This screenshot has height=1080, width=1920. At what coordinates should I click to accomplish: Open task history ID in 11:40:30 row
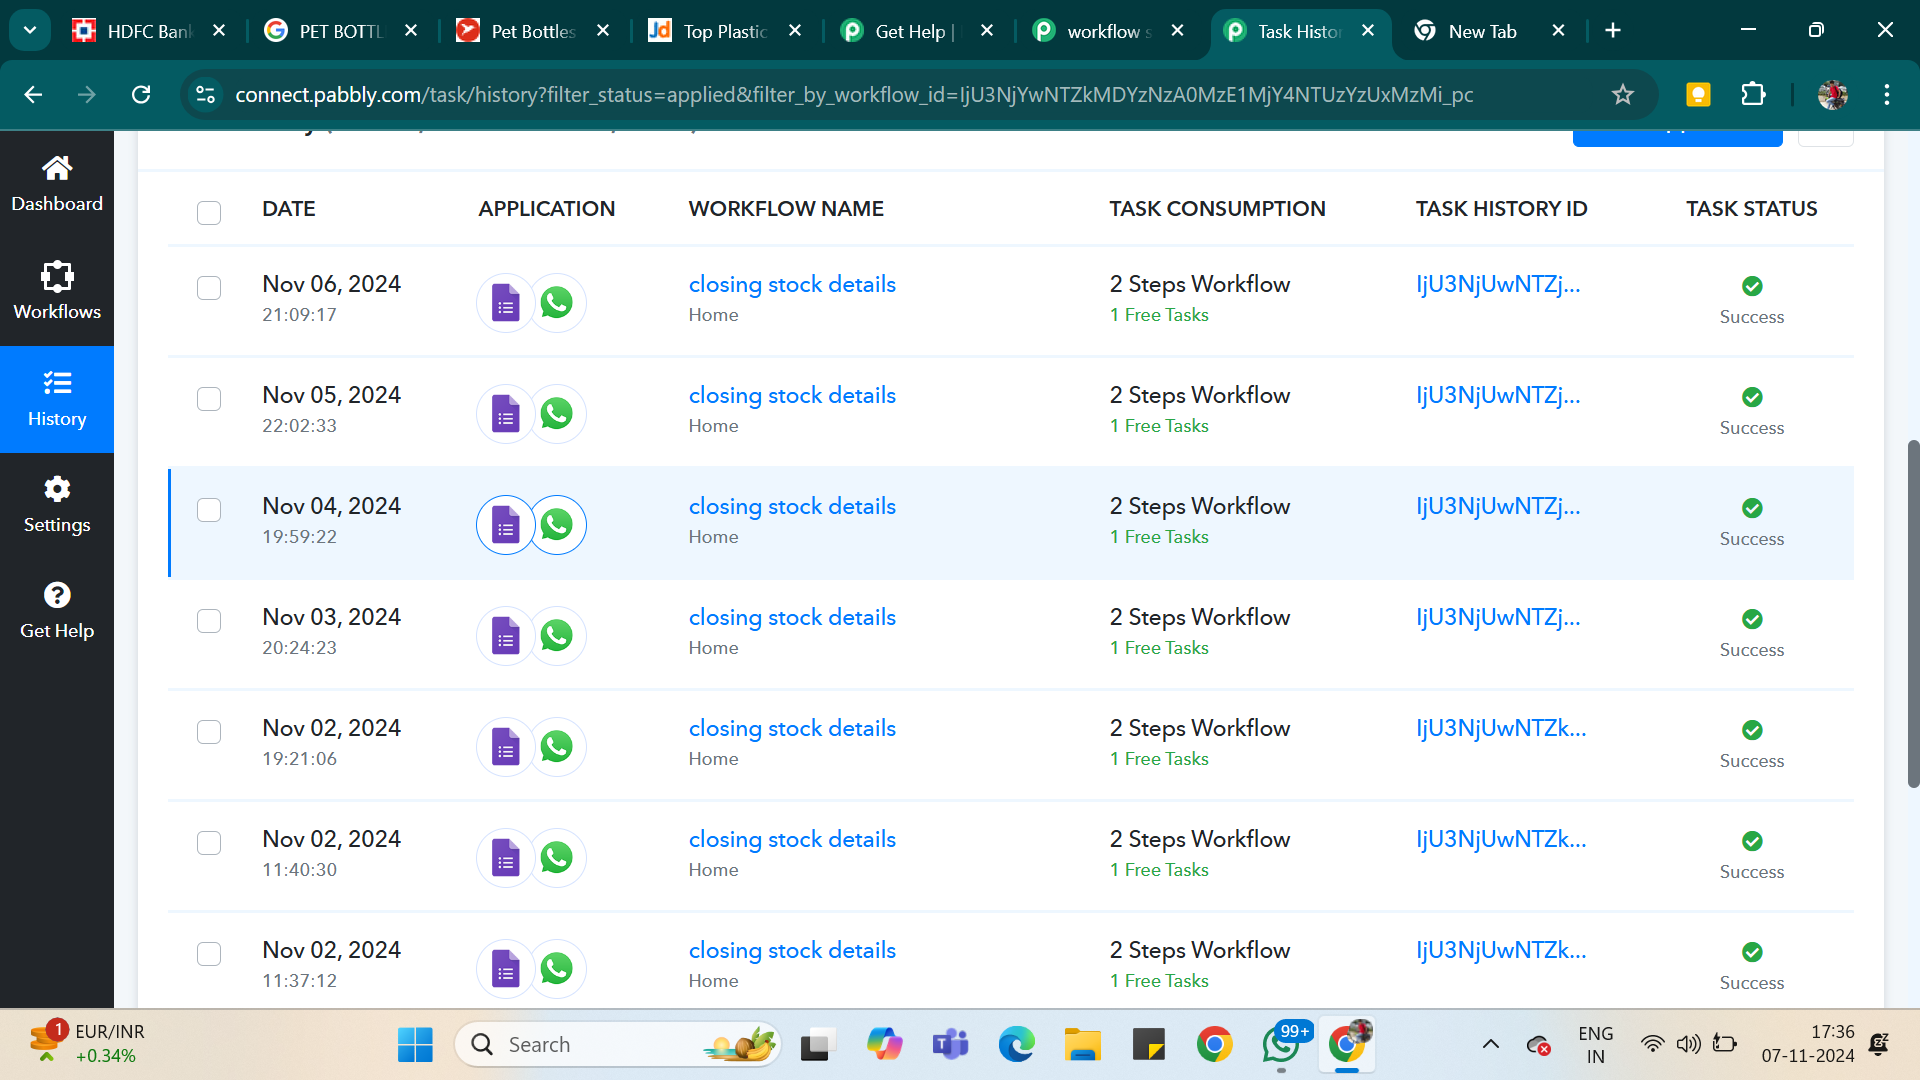(x=1501, y=840)
